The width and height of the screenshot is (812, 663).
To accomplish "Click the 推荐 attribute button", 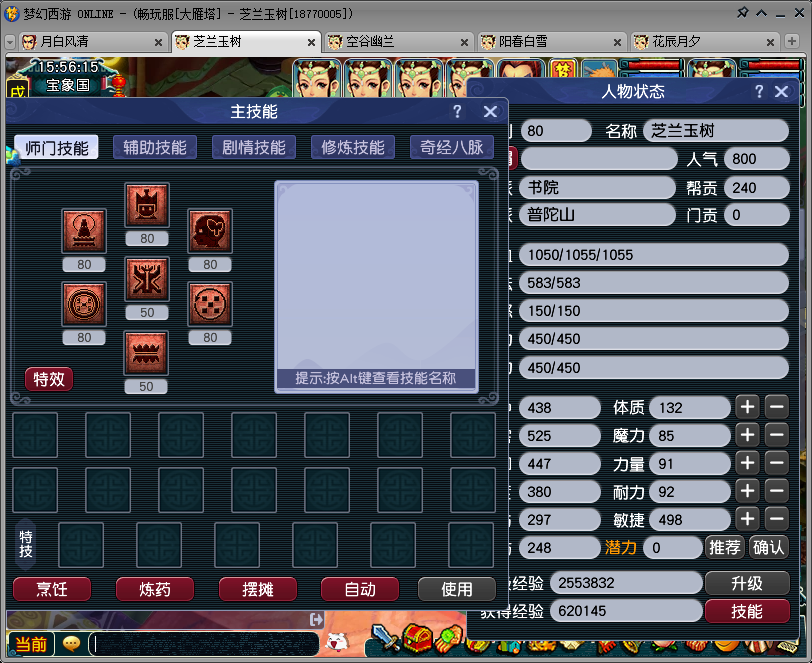I will click(724, 547).
